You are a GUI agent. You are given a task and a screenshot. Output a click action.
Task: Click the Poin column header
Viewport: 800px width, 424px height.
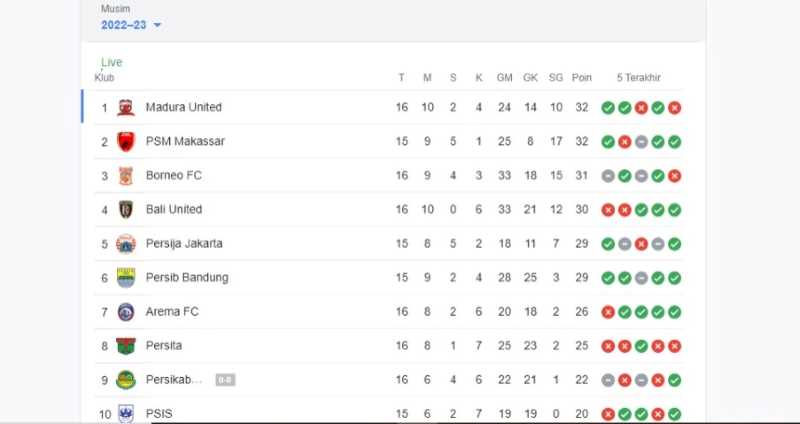pos(582,78)
